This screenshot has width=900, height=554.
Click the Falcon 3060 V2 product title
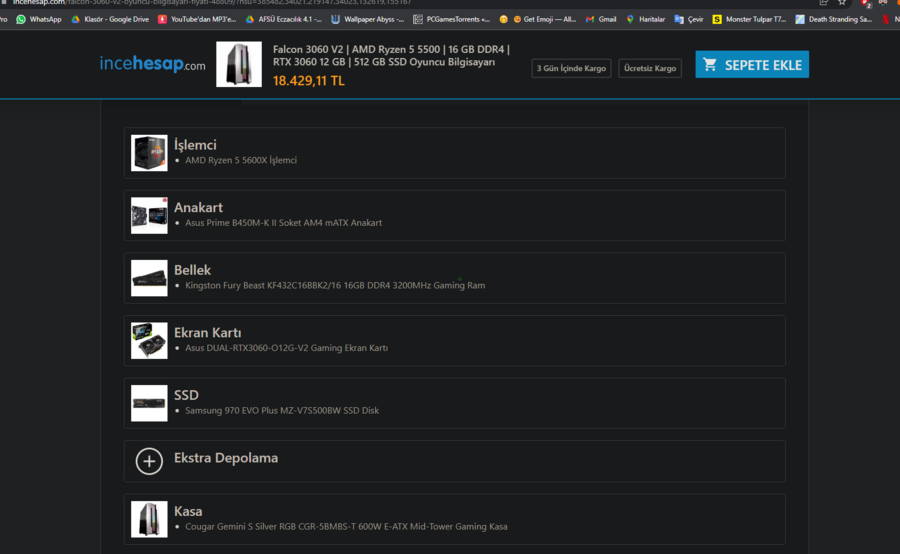pyautogui.click(x=391, y=56)
